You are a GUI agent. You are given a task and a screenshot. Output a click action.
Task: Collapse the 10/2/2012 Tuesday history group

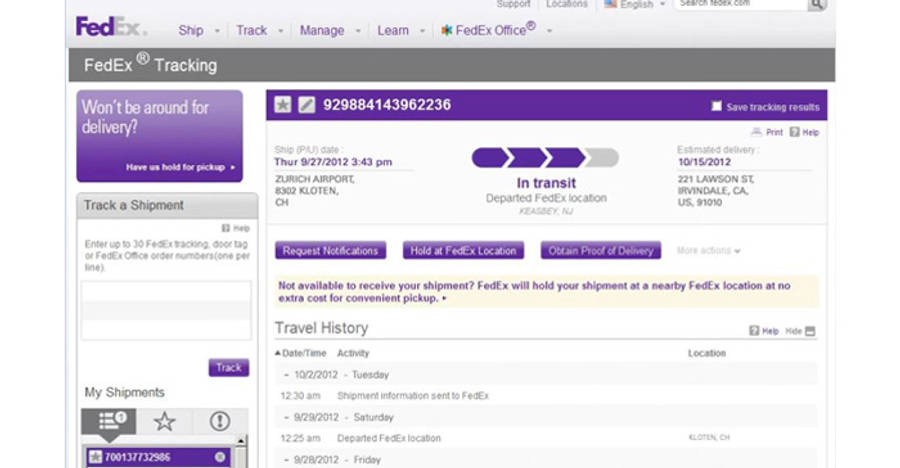click(x=286, y=374)
